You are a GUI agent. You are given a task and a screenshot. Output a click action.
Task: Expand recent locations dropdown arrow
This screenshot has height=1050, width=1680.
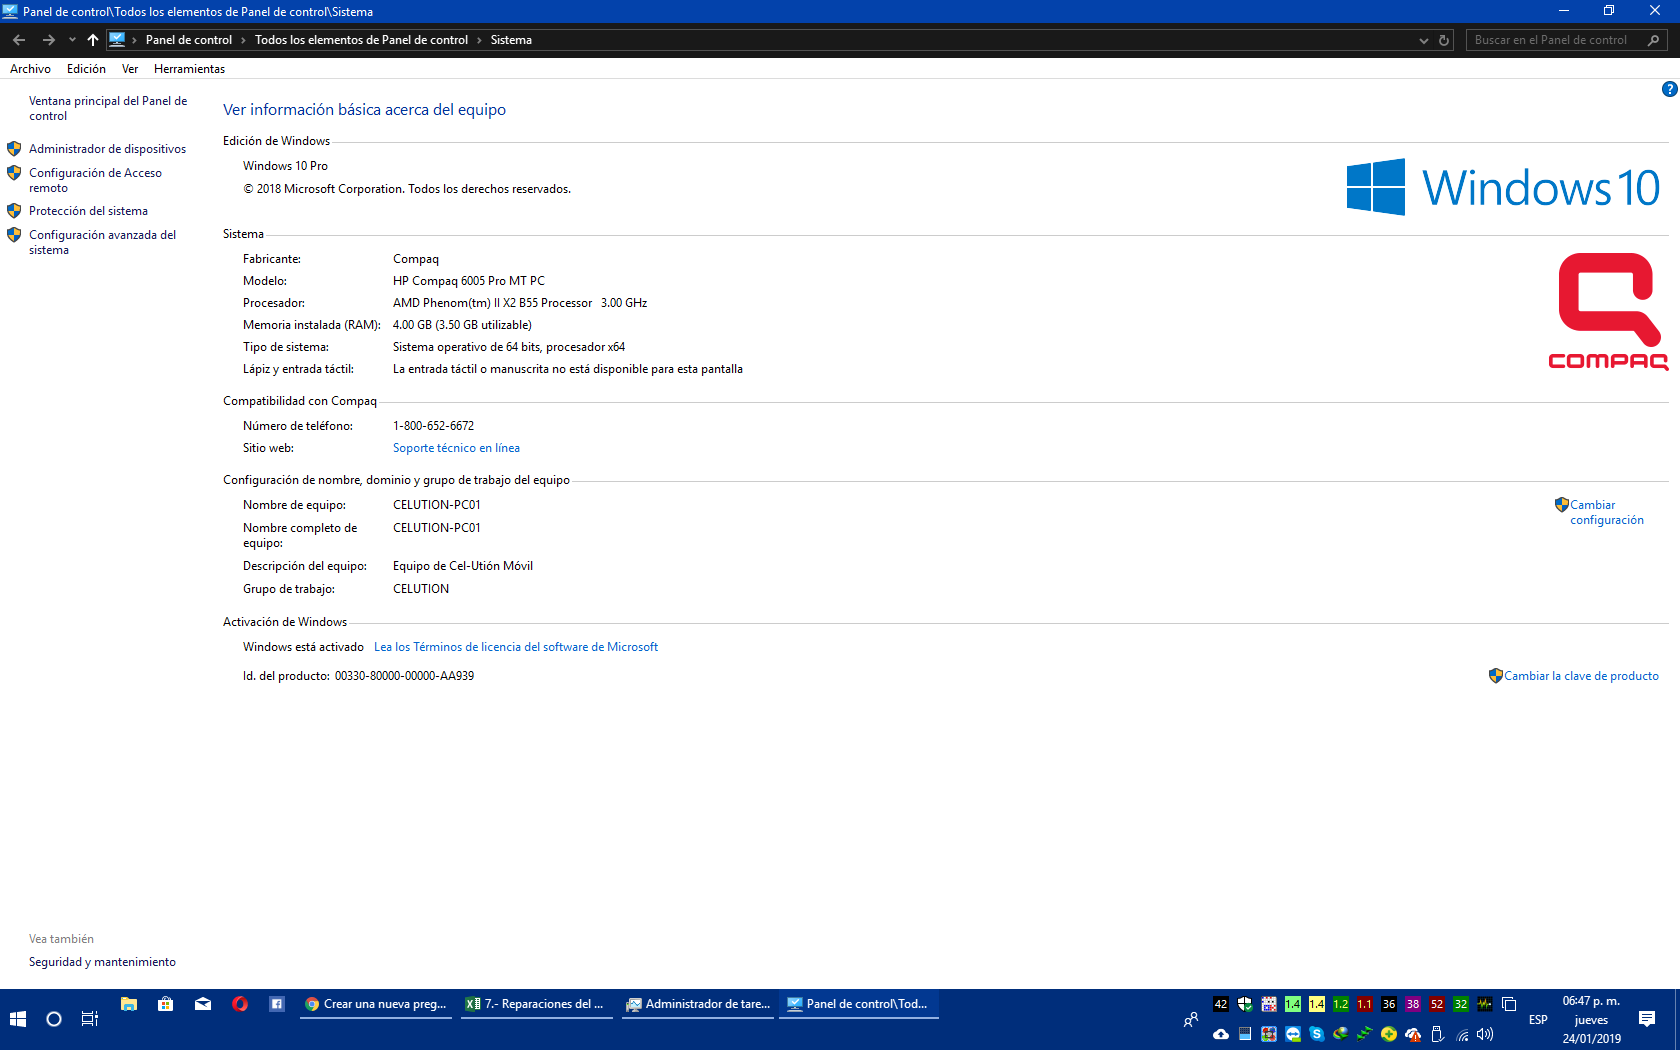(72, 40)
